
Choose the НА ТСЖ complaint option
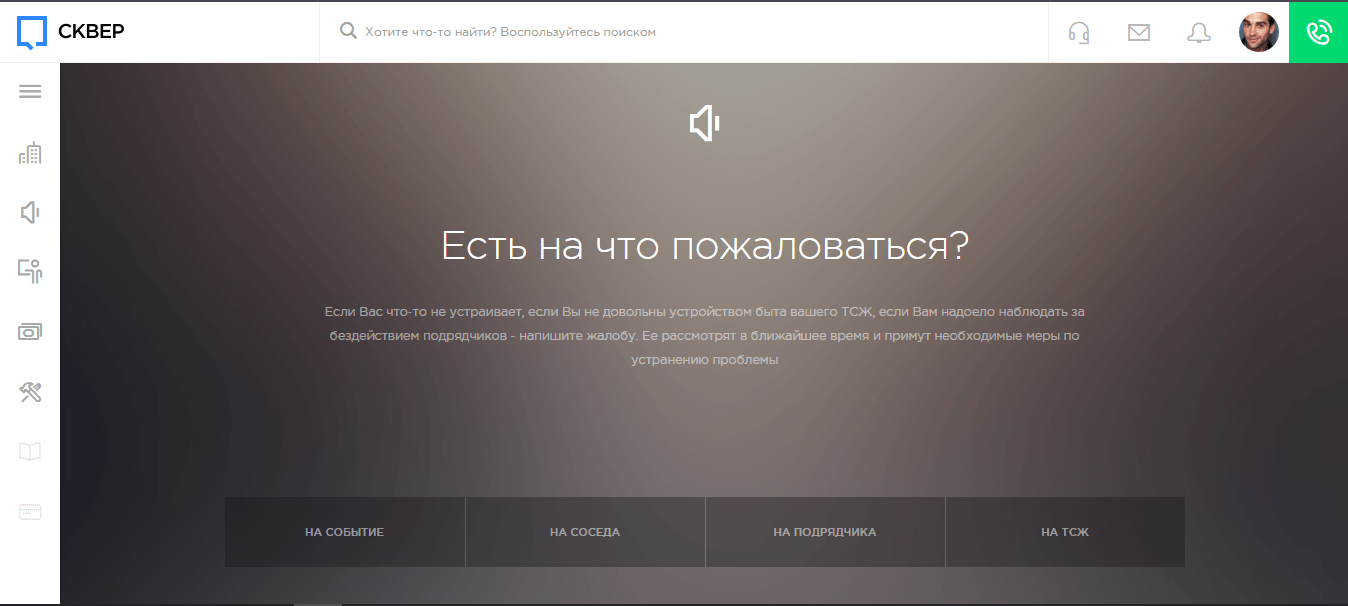pyautogui.click(x=1065, y=532)
